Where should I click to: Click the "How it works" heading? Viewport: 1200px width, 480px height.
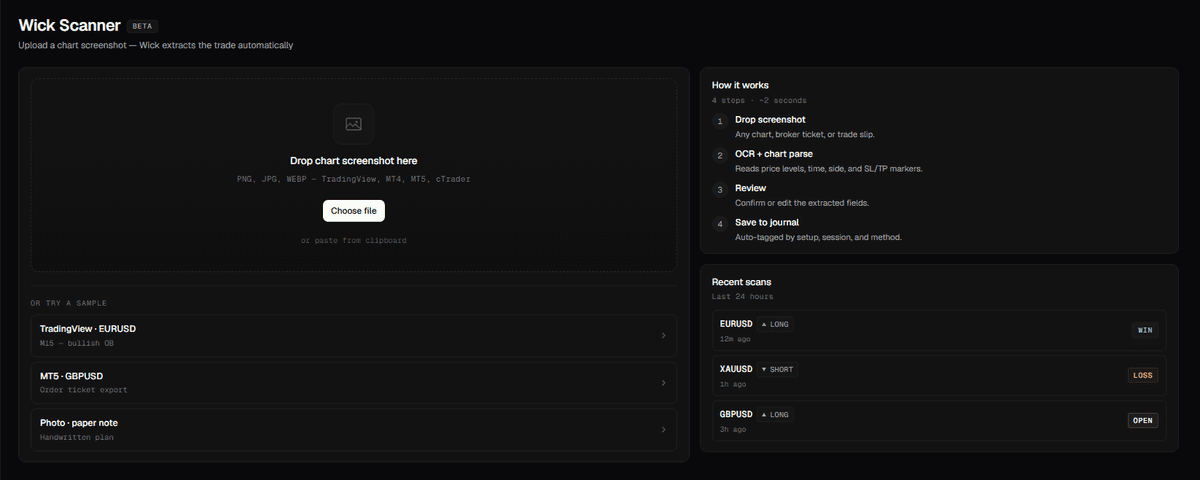pos(740,85)
